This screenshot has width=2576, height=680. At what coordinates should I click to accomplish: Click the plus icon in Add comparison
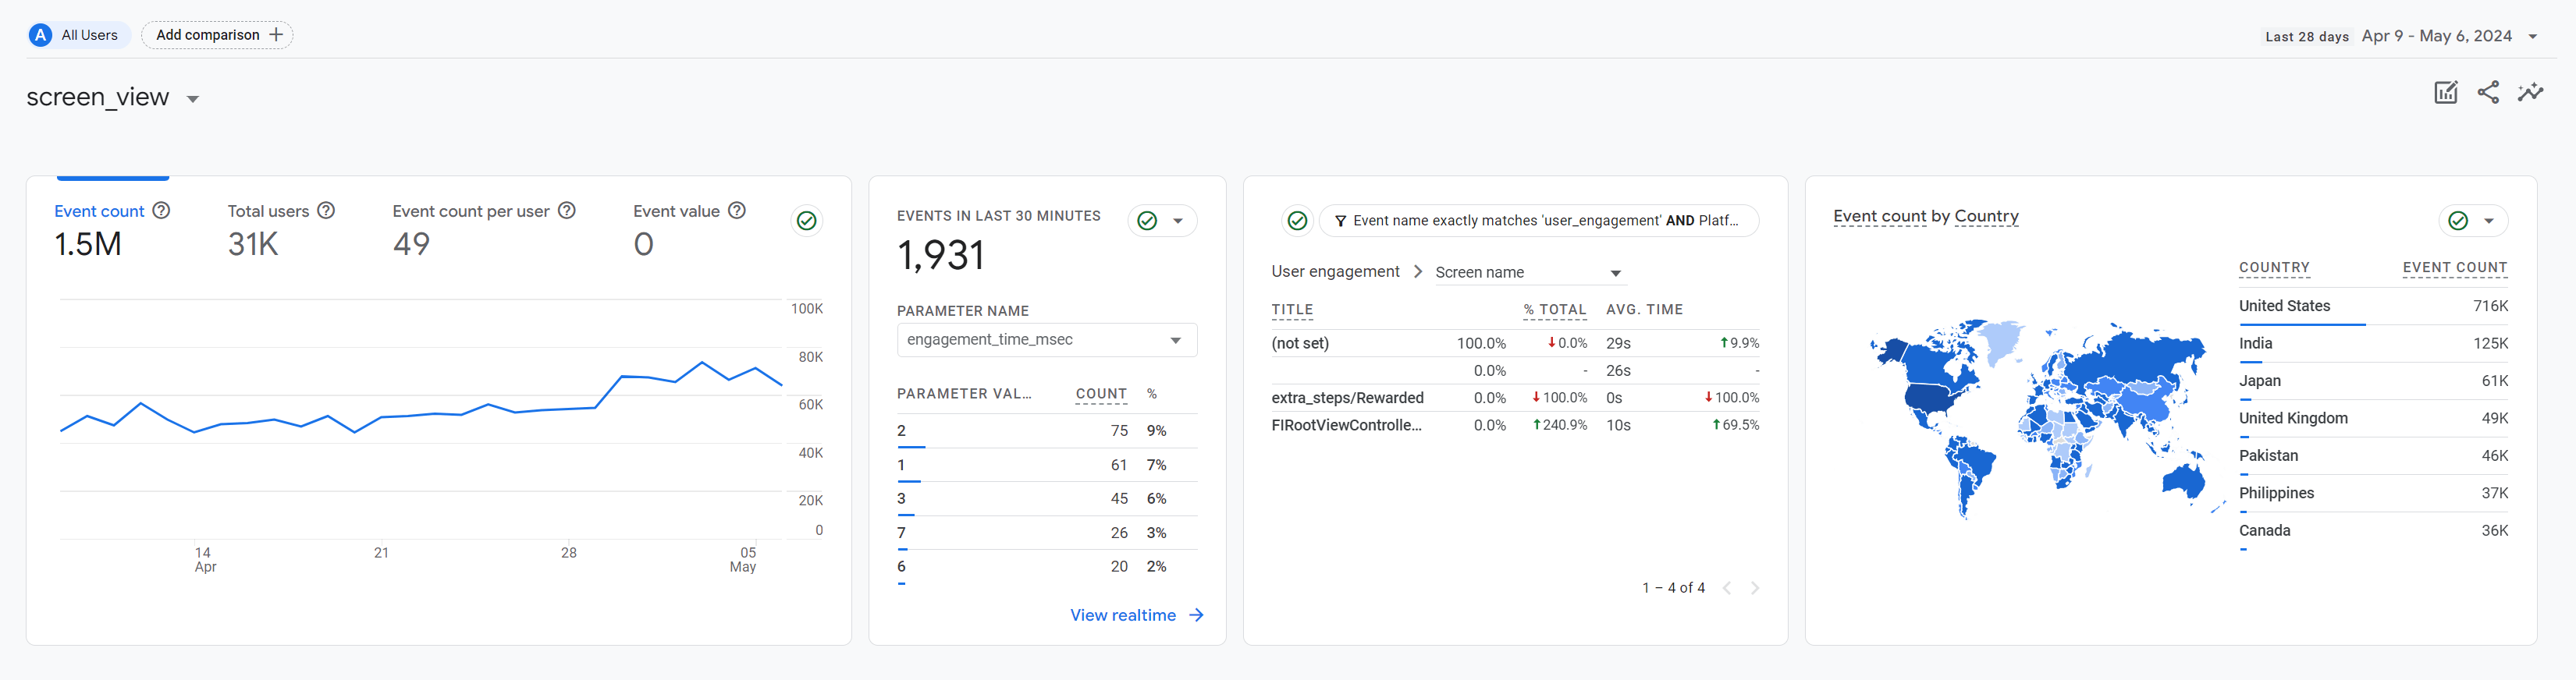pyautogui.click(x=276, y=35)
